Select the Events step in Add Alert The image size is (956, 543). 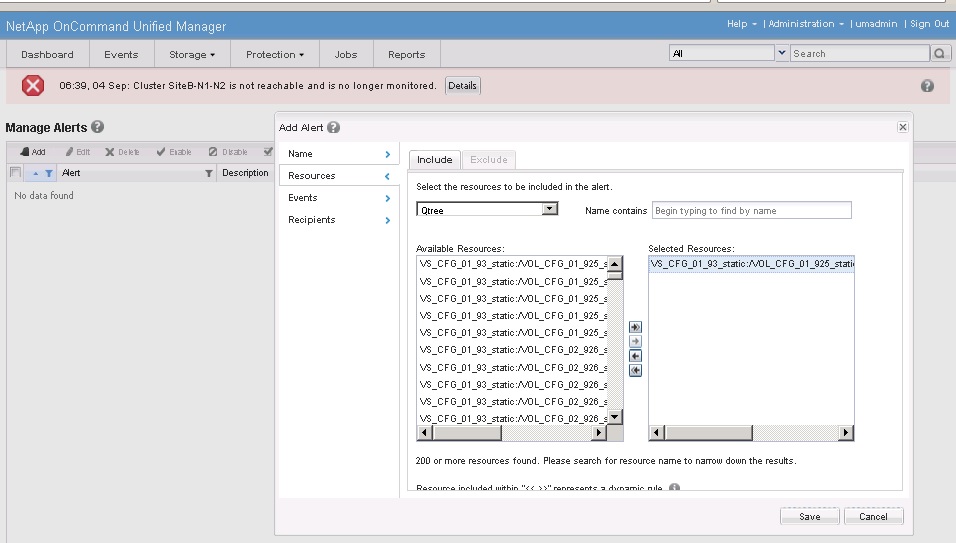pos(338,198)
